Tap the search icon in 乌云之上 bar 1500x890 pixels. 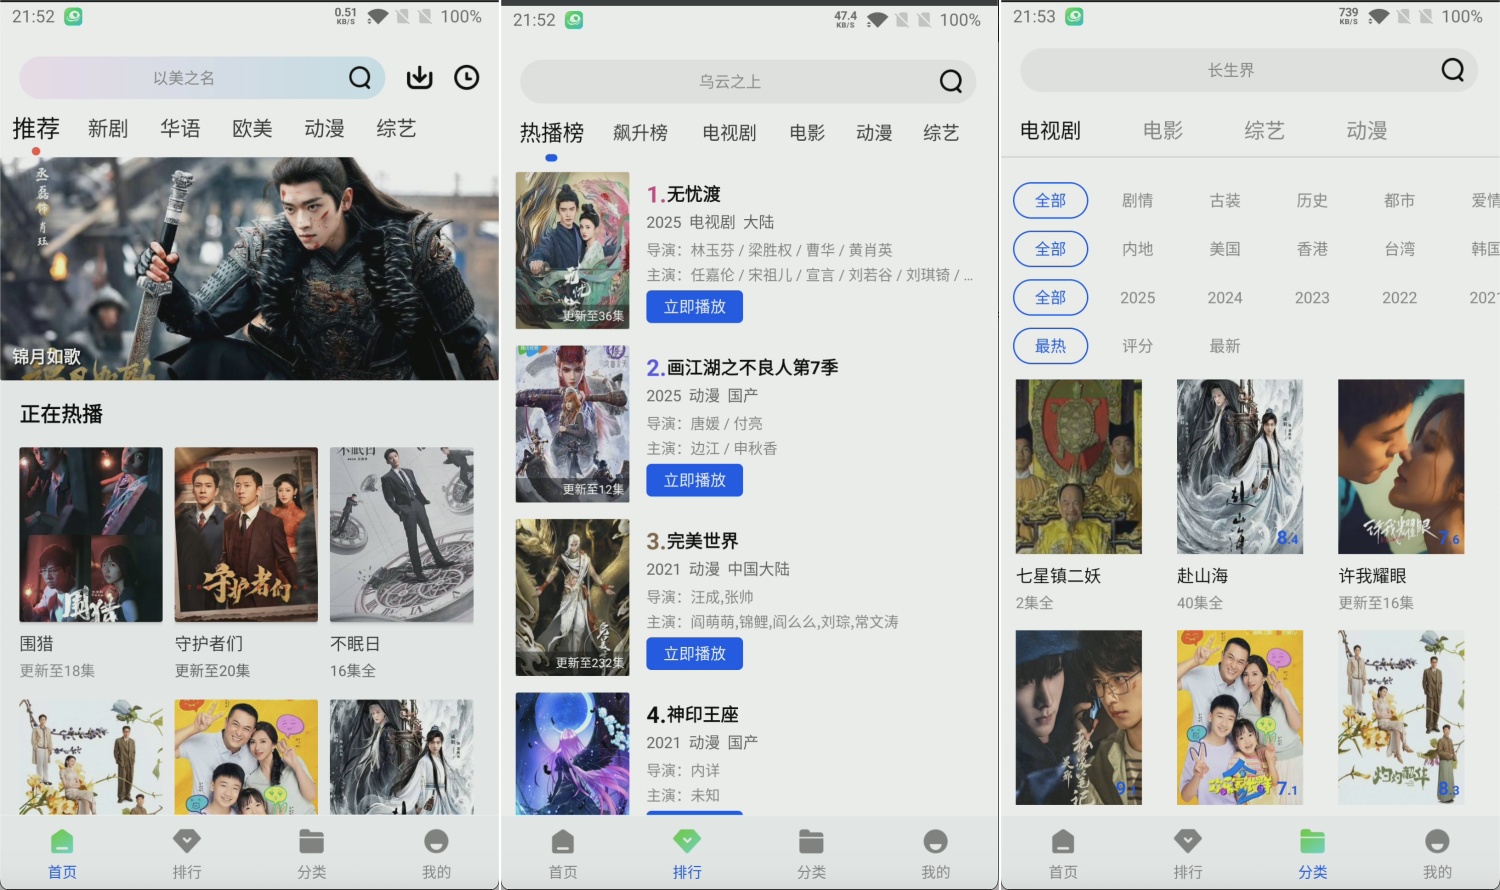pyautogui.click(x=951, y=82)
